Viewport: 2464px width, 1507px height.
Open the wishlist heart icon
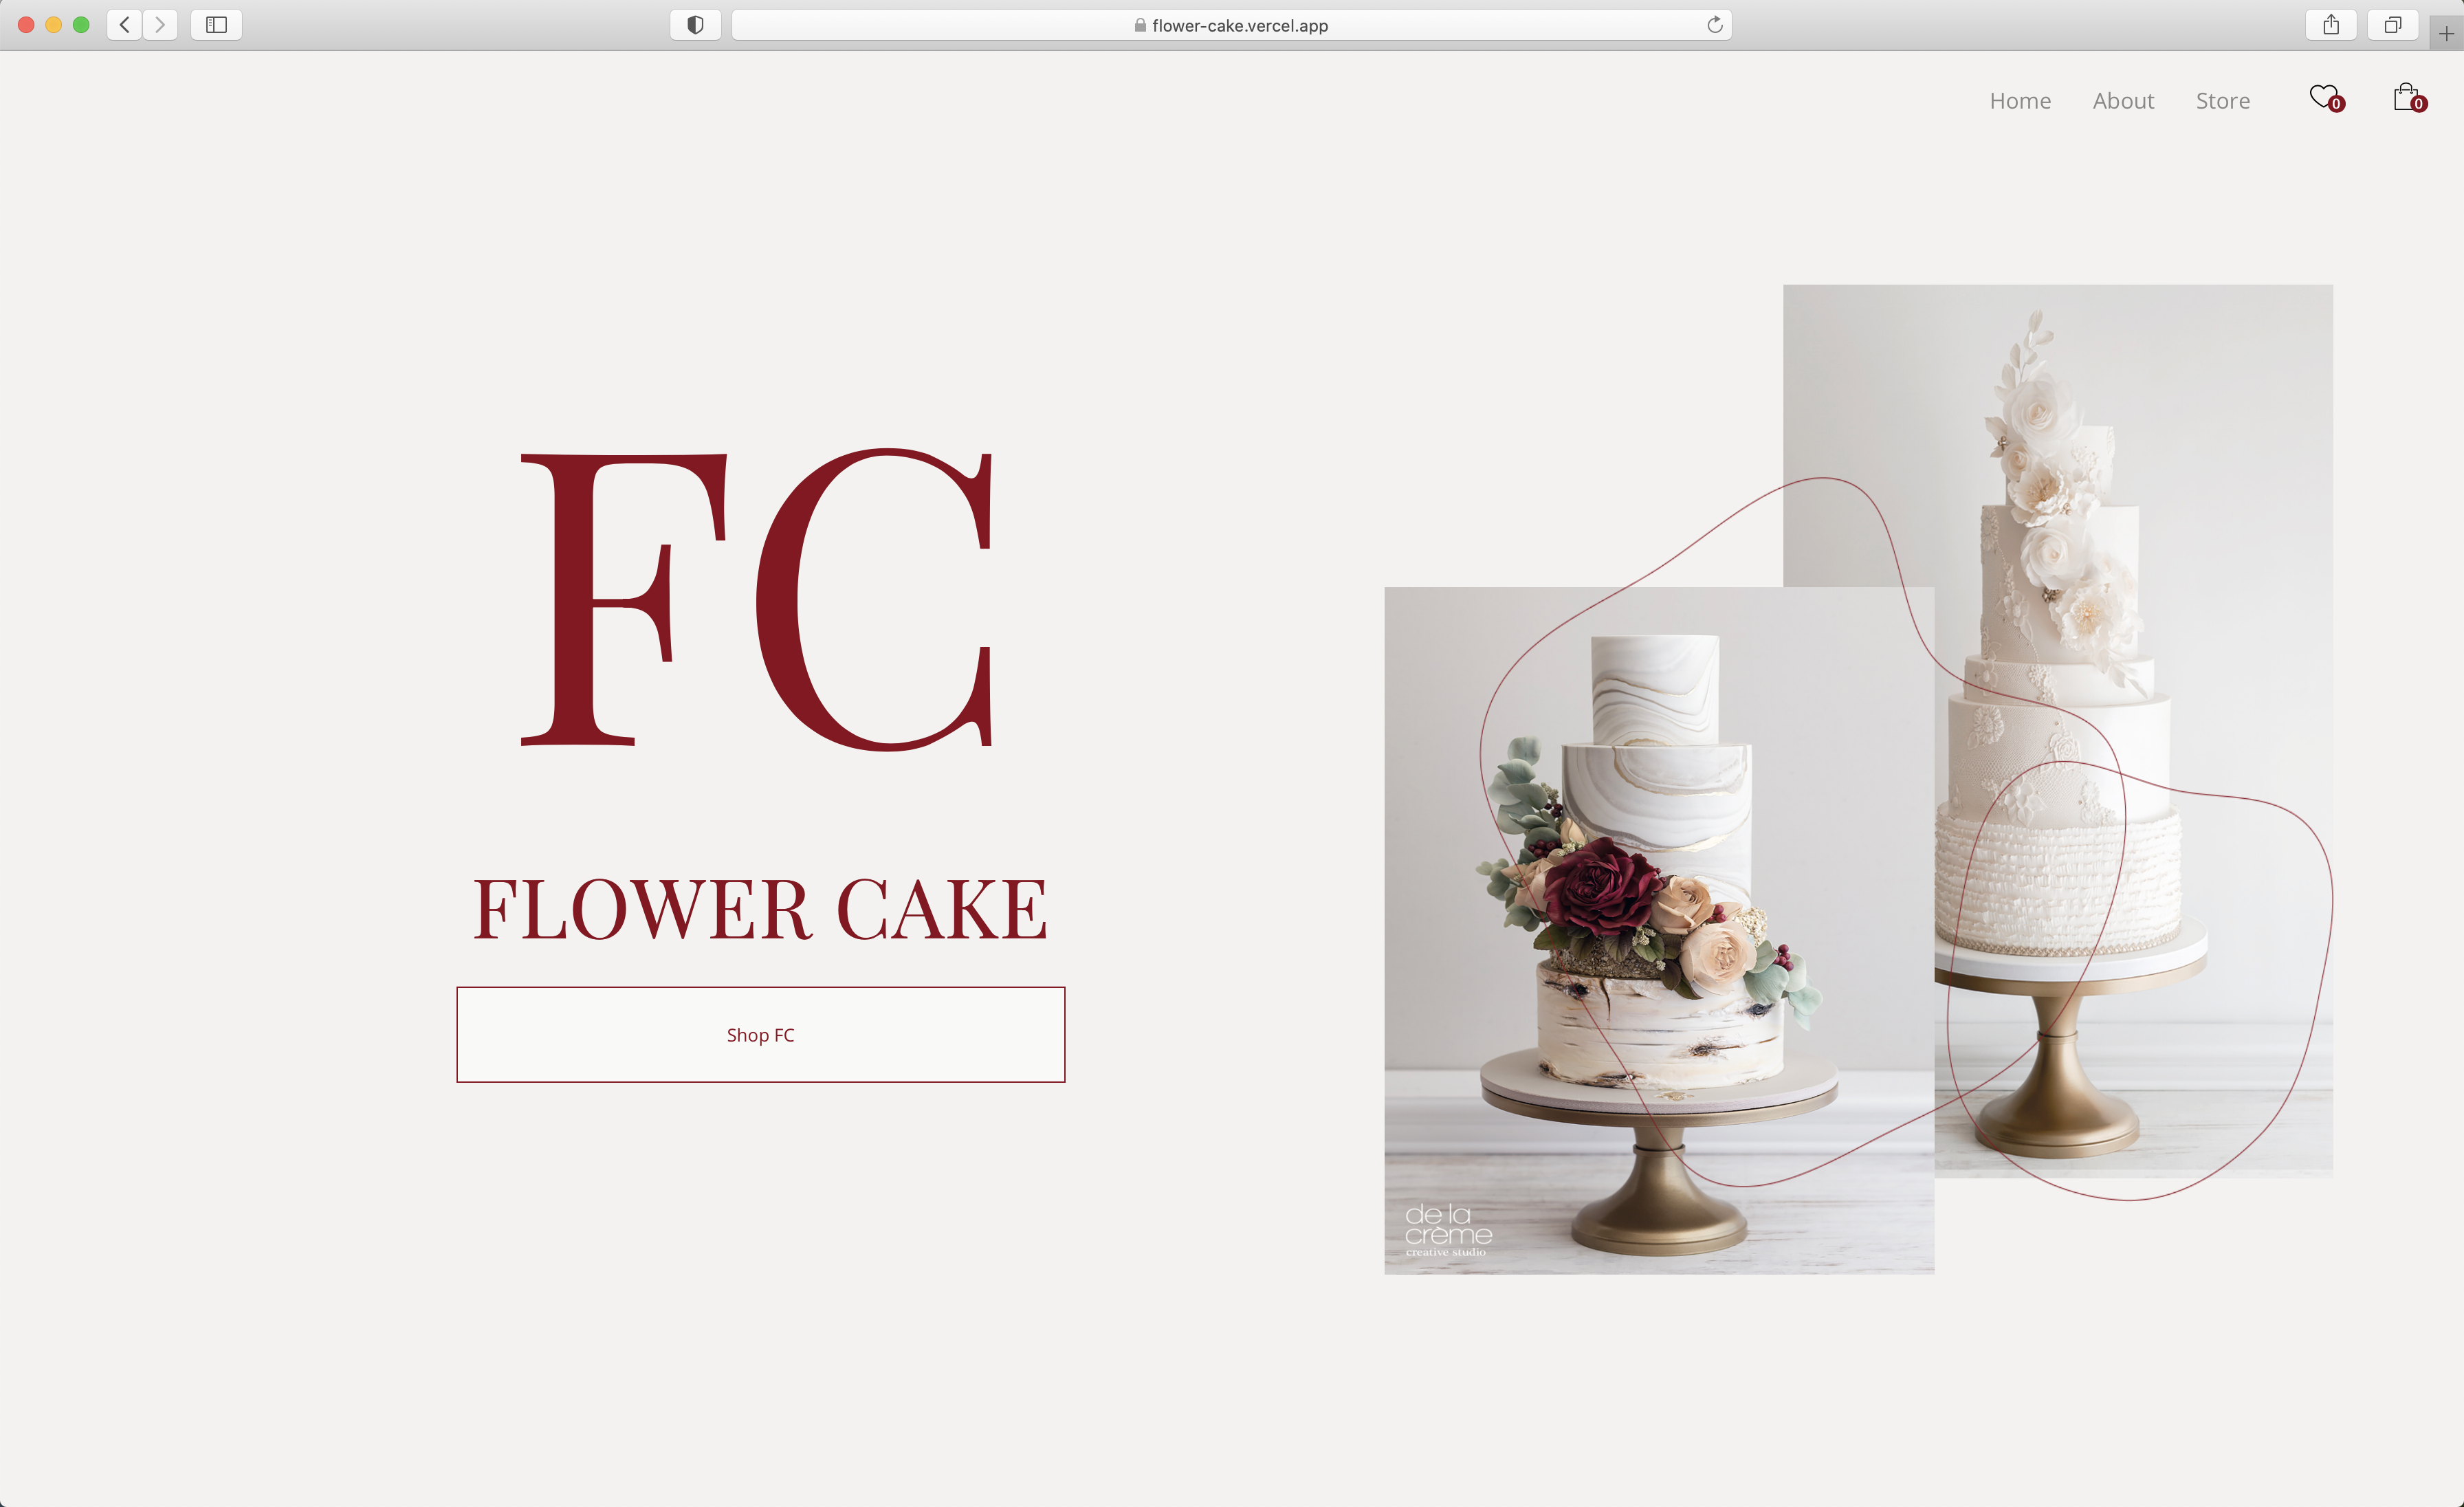pos(2326,97)
